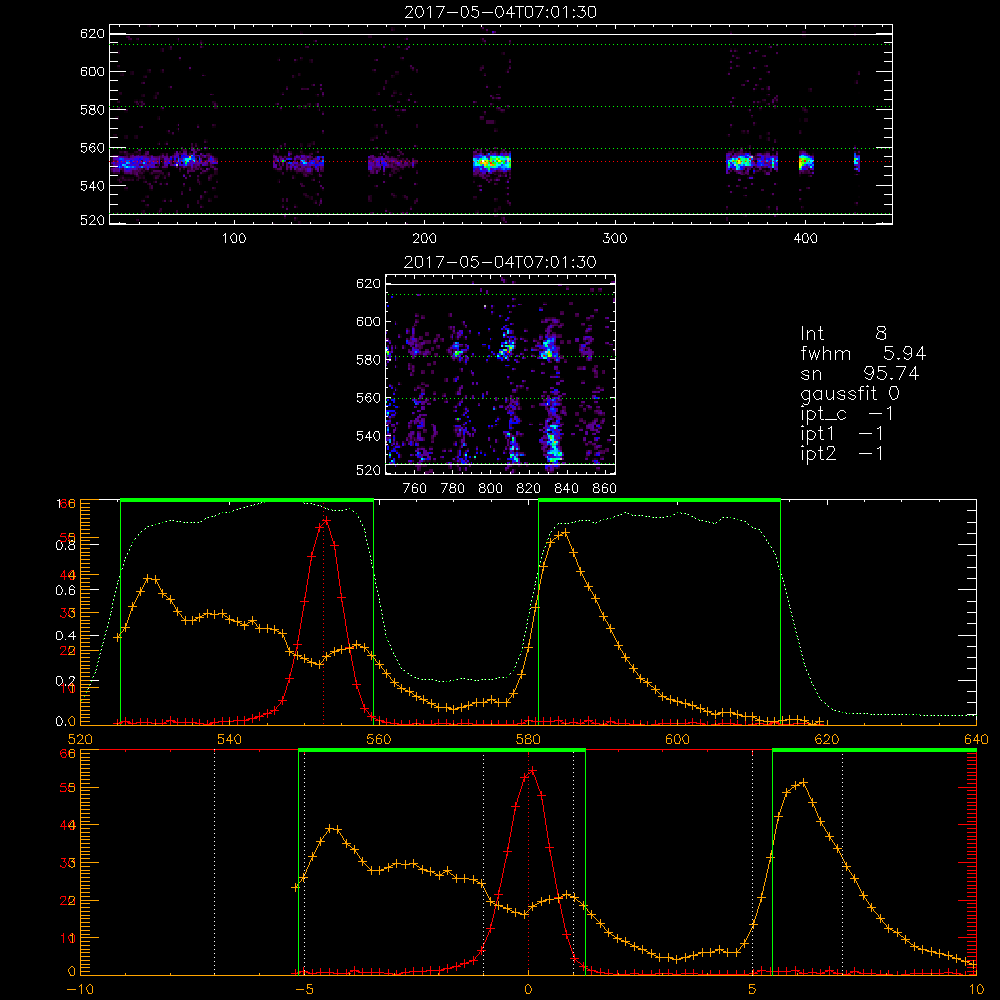Click the 44 y-axis label of the bottom plot
1000x1000 pixels.
tap(68, 825)
